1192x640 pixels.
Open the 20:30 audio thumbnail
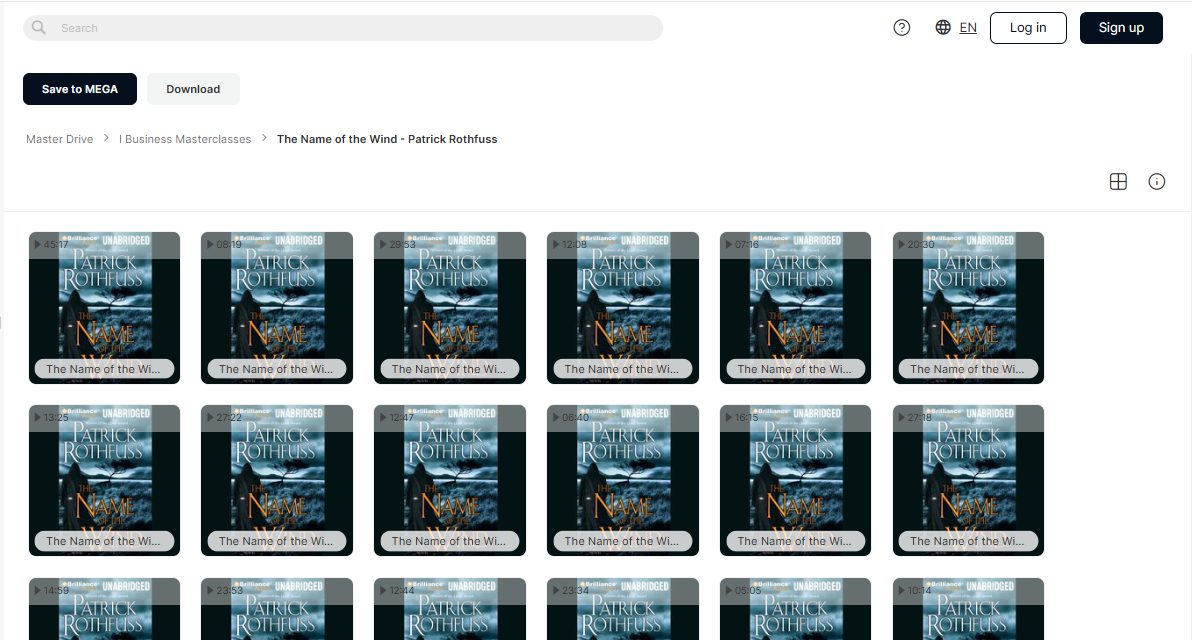(x=968, y=308)
